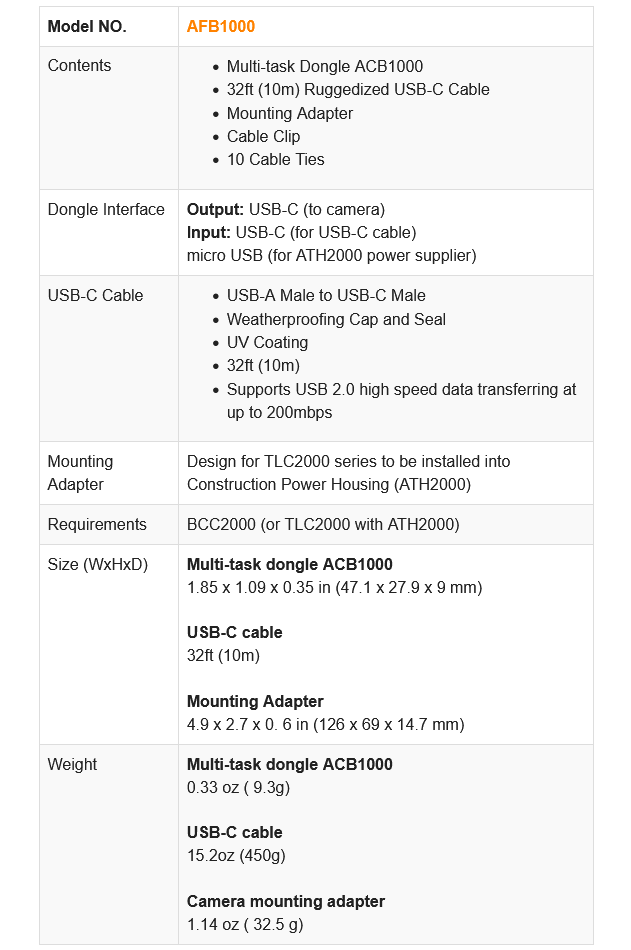631x950 pixels.
Task: Click the 'Weight' row label
Action: tap(72, 764)
